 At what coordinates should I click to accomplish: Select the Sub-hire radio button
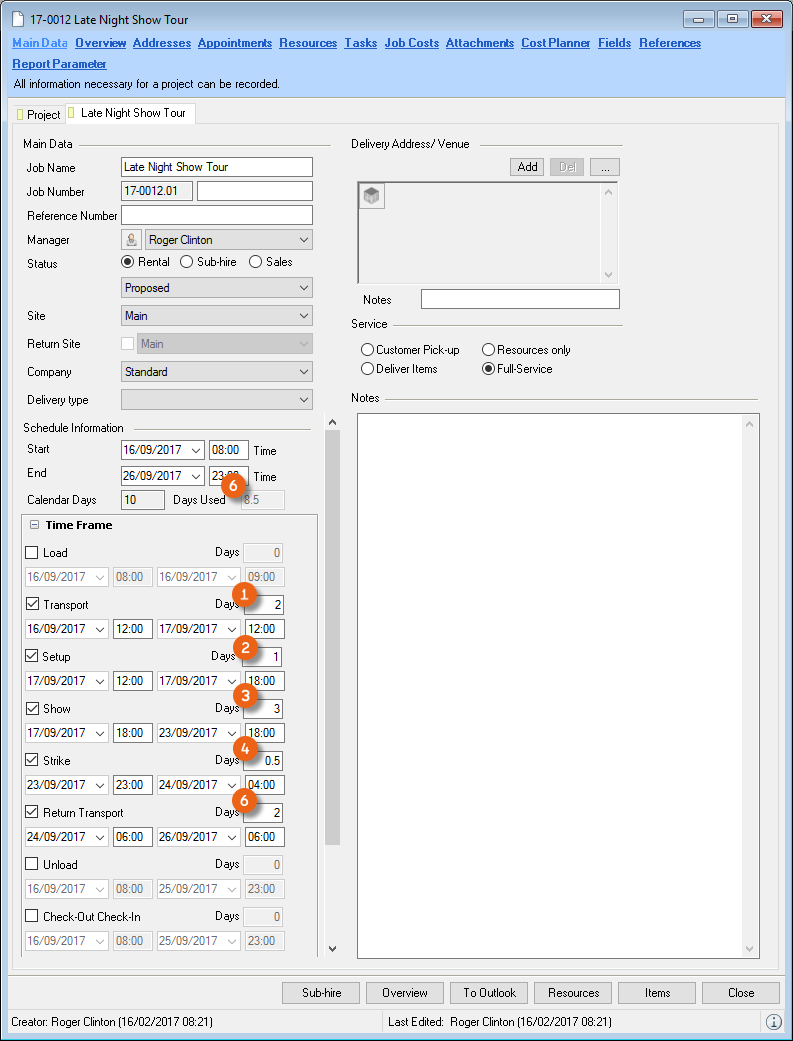coord(187,262)
